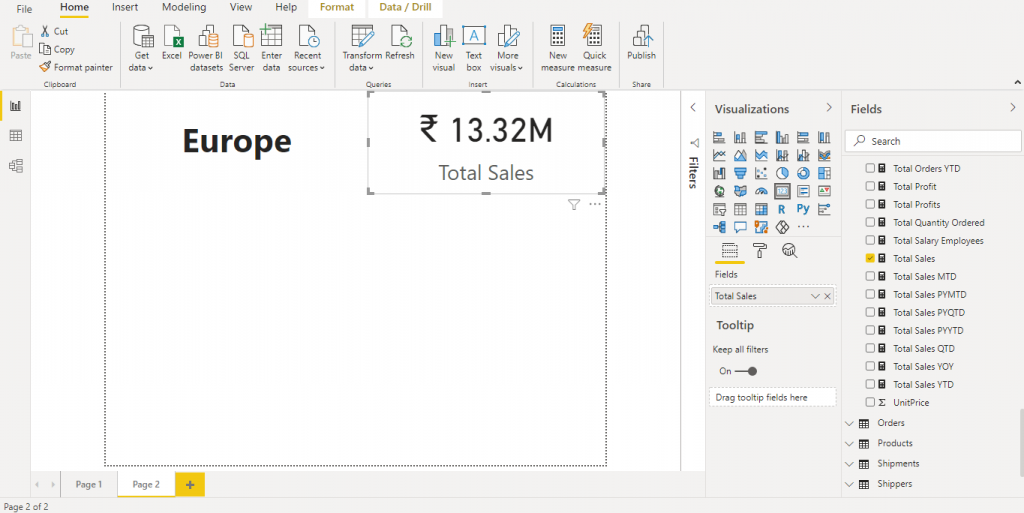Switch to the Data / Drill tab
Viewport: 1024px width, 513px height.
click(406, 7)
